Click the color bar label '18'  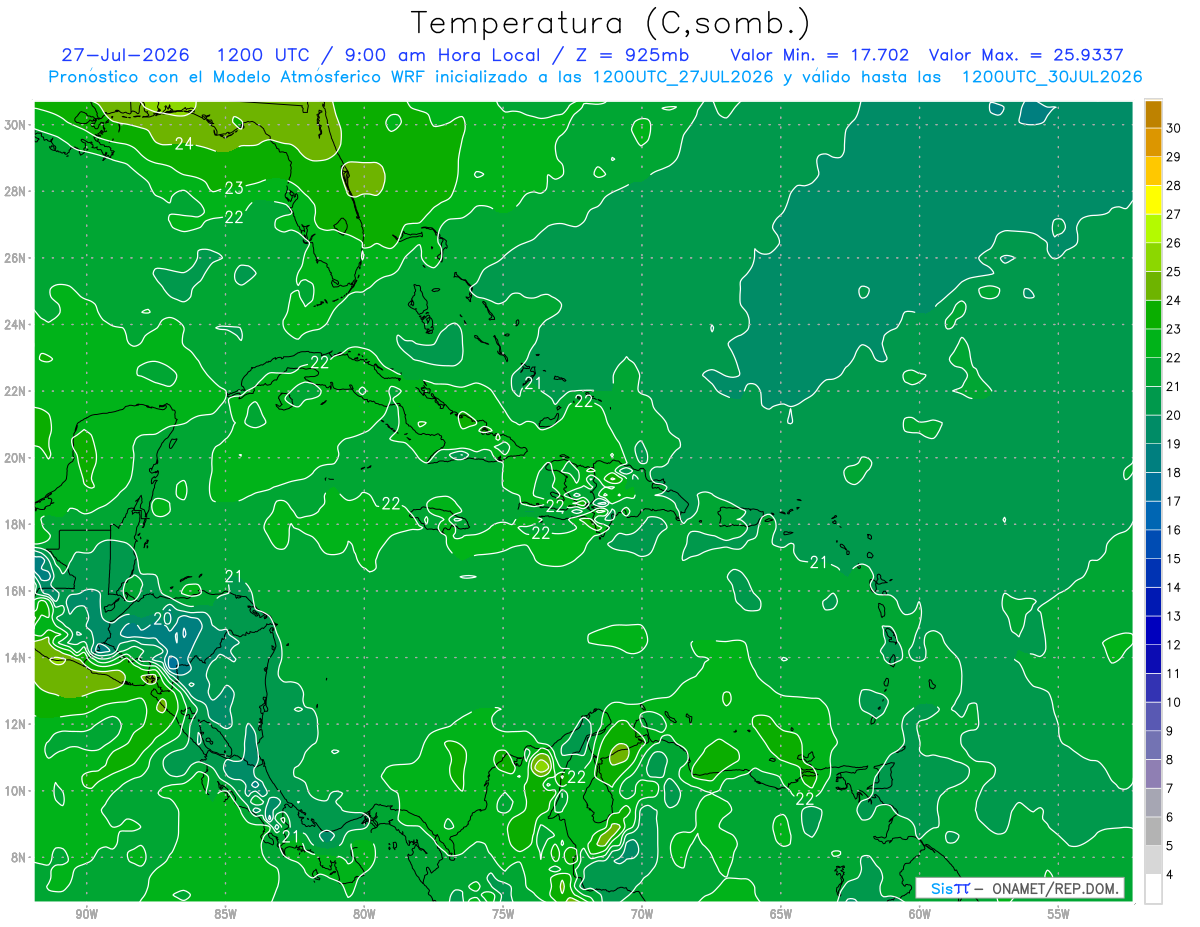click(1174, 472)
